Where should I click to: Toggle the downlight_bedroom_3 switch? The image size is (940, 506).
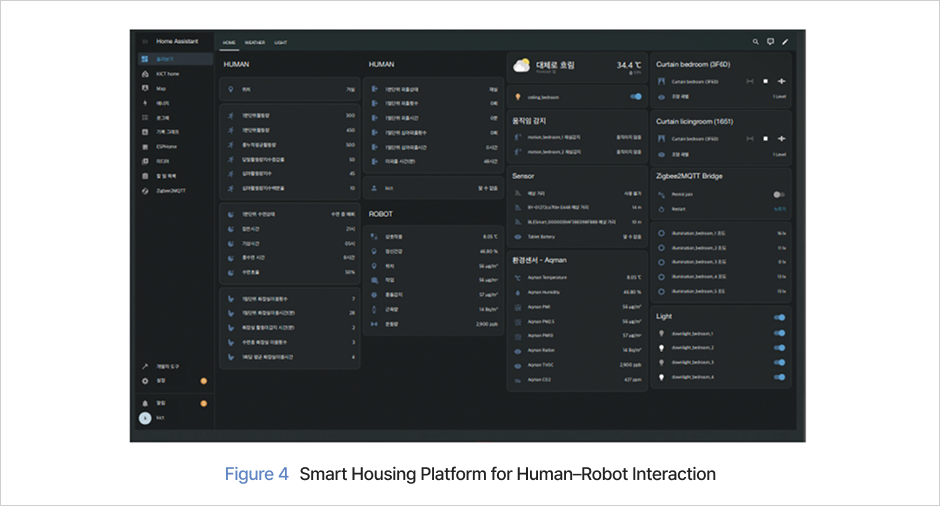[779, 362]
